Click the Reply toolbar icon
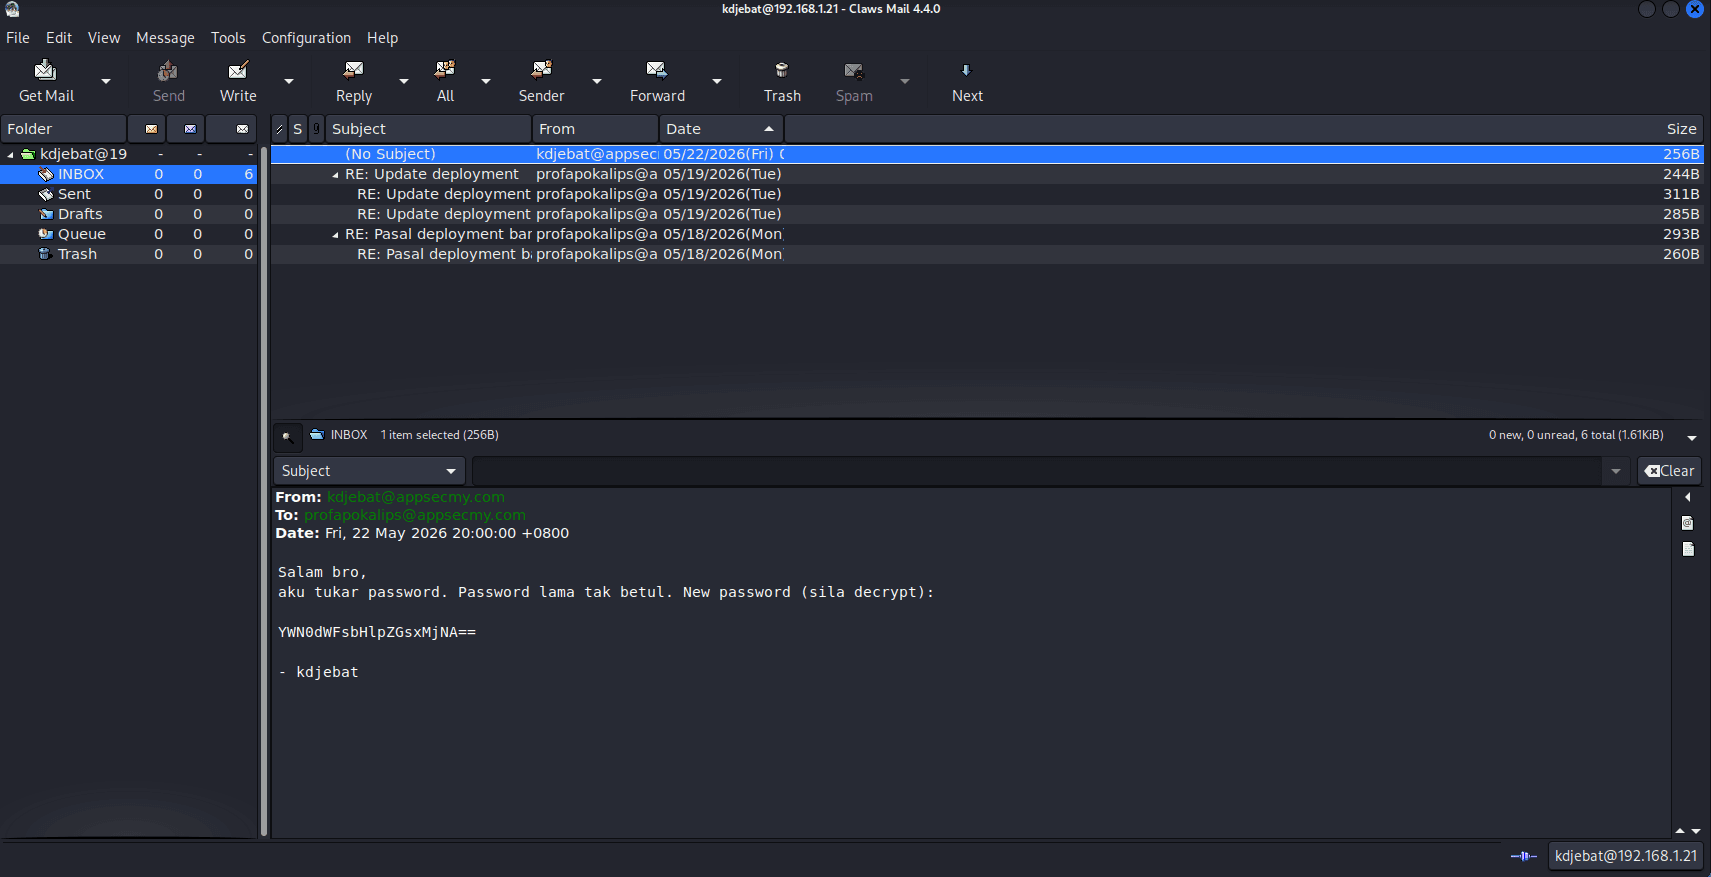This screenshot has height=877, width=1711. coord(353,70)
